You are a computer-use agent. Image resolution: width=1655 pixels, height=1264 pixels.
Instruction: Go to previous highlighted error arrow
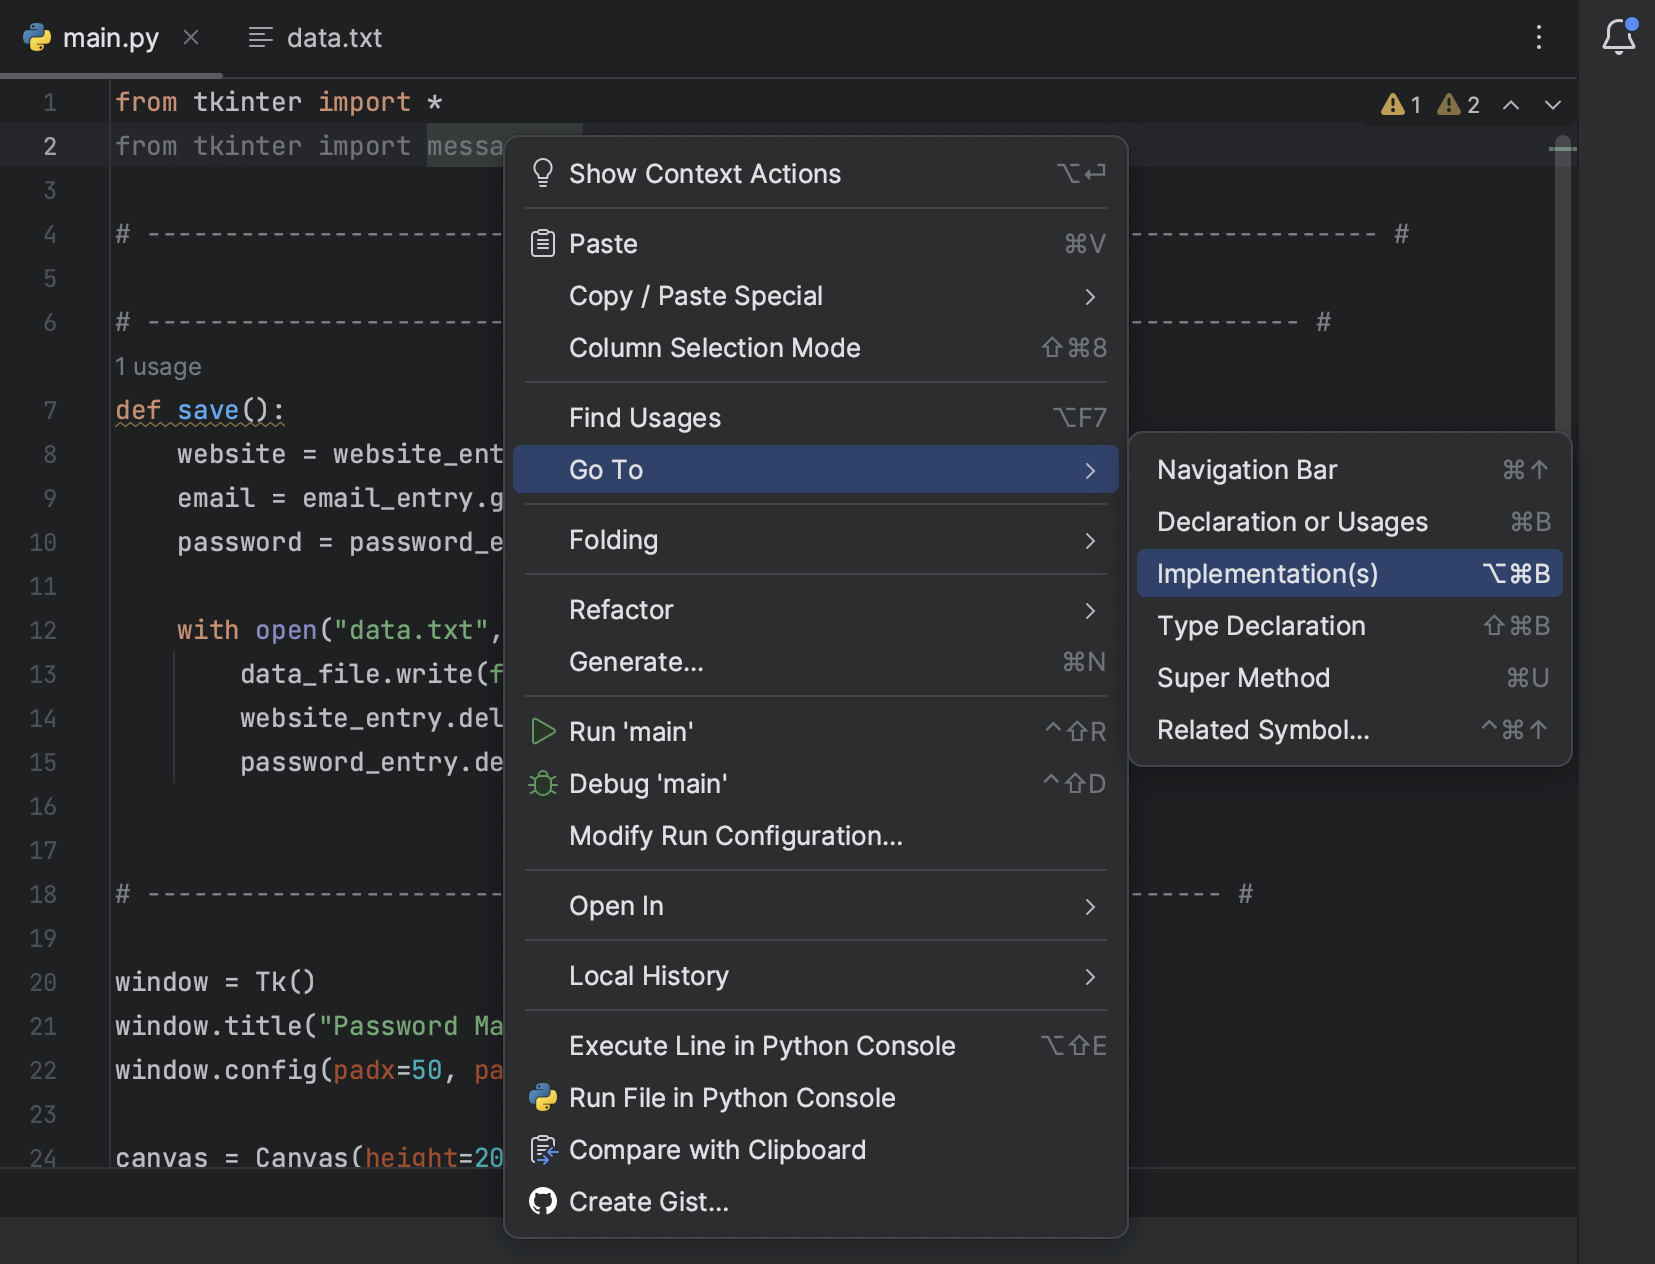click(1511, 105)
